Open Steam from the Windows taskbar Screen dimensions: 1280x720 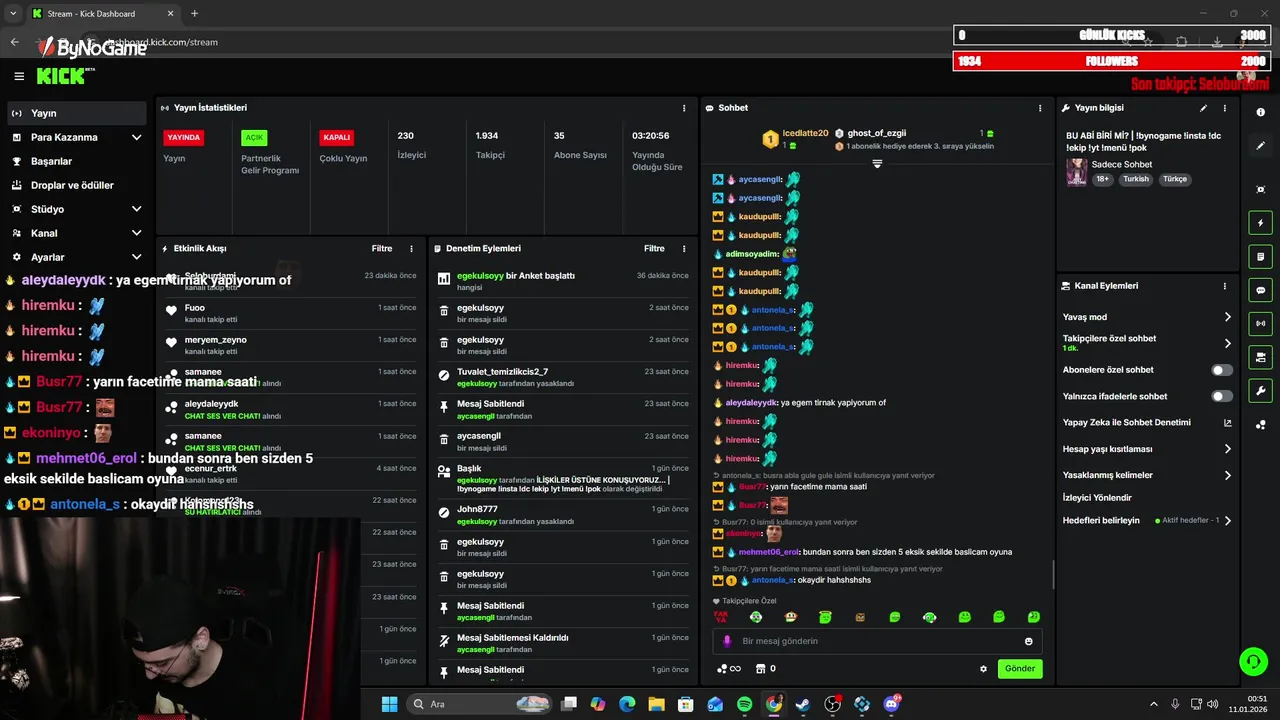(x=803, y=704)
